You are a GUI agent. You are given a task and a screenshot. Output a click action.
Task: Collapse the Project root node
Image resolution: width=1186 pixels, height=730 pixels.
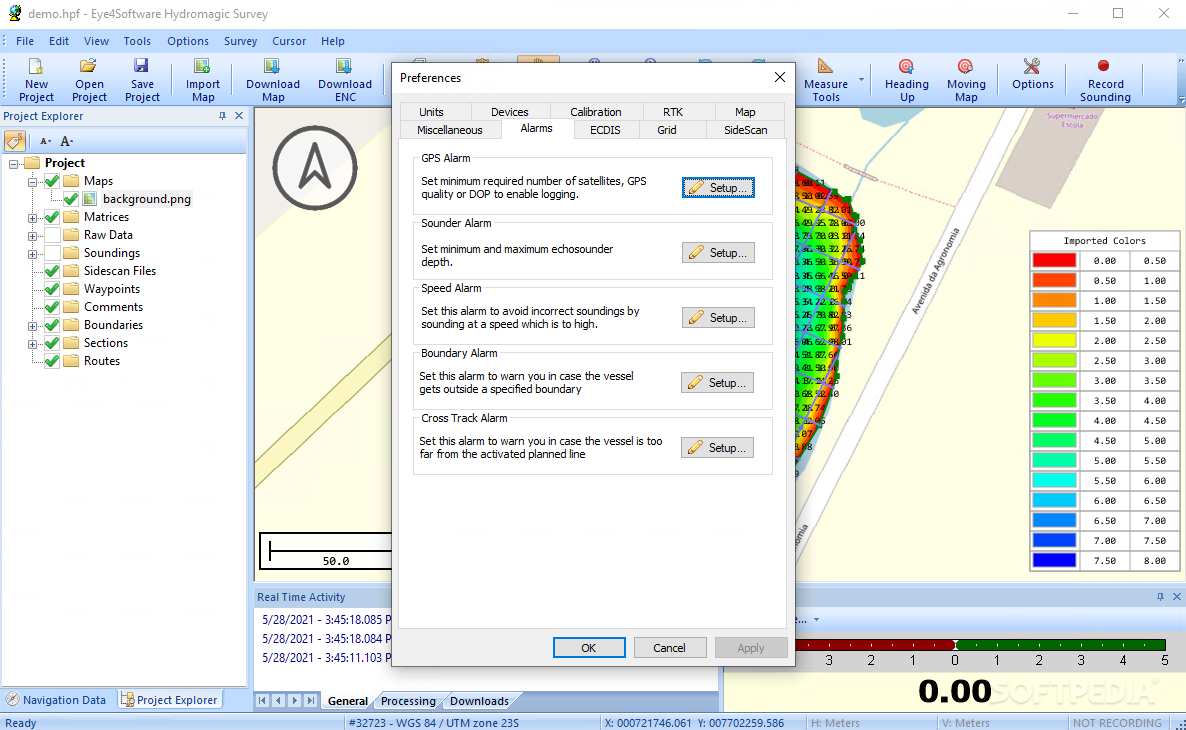14,163
